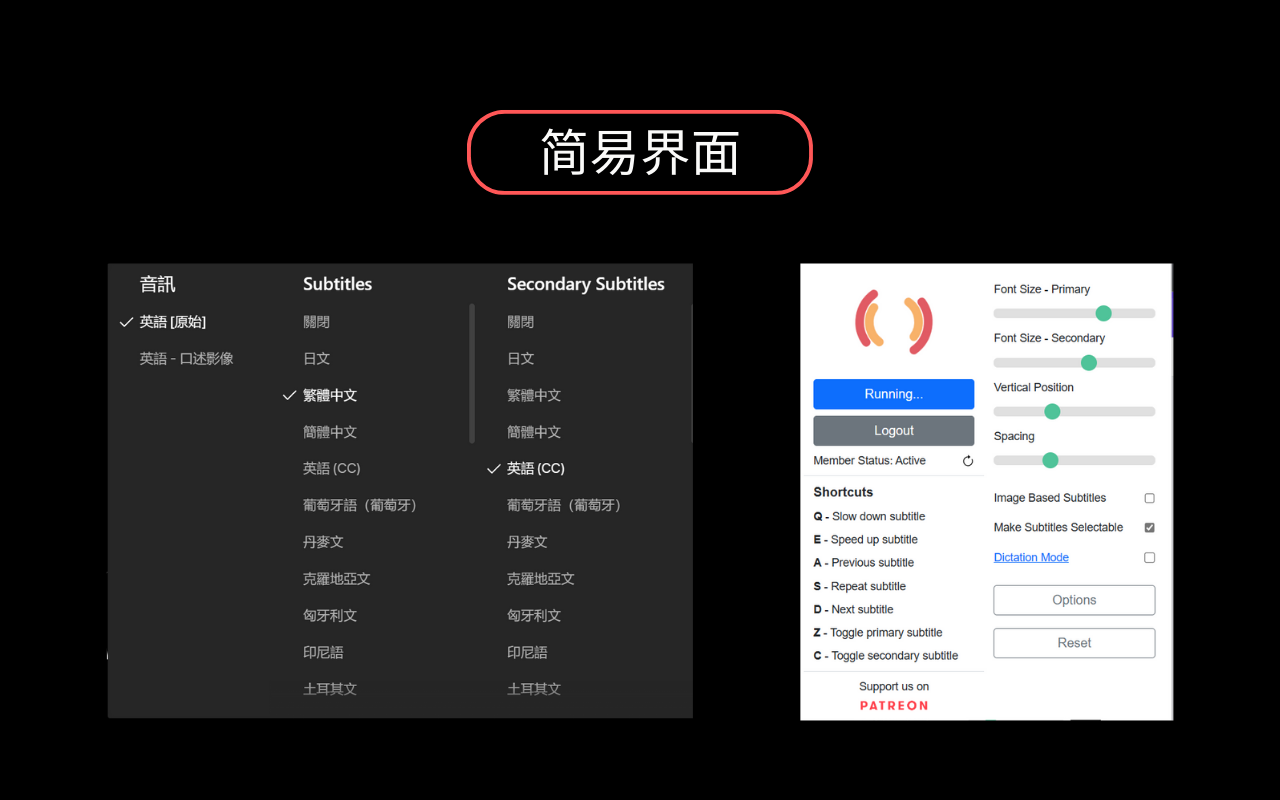Select 匈牙利文 under Subtitles
Image resolution: width=1280 pixels, height=800 pixels.
(x=330, y=615)
